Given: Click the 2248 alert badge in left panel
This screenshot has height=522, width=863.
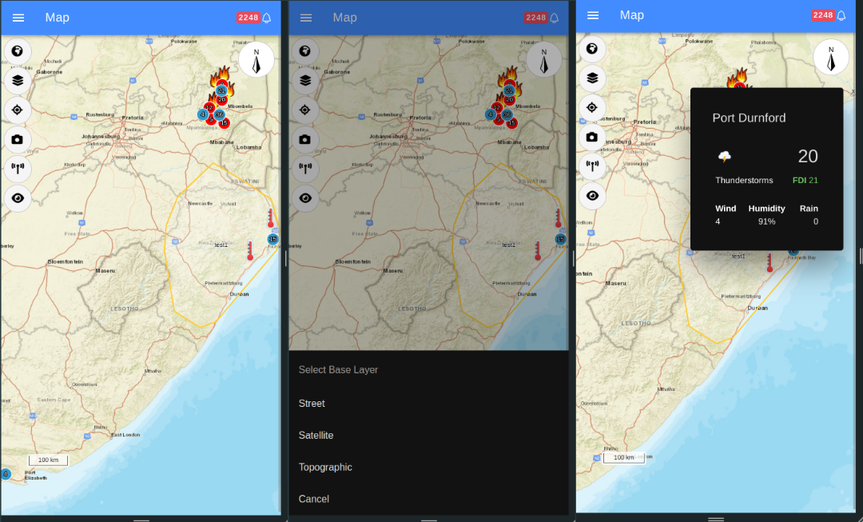Looking at the screenshot, I should (248, 18).
